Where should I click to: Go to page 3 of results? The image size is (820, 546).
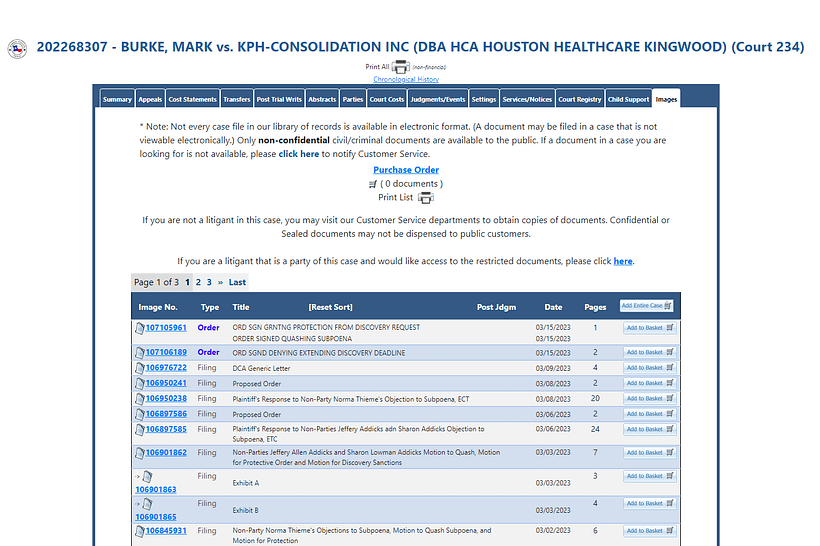209,282
